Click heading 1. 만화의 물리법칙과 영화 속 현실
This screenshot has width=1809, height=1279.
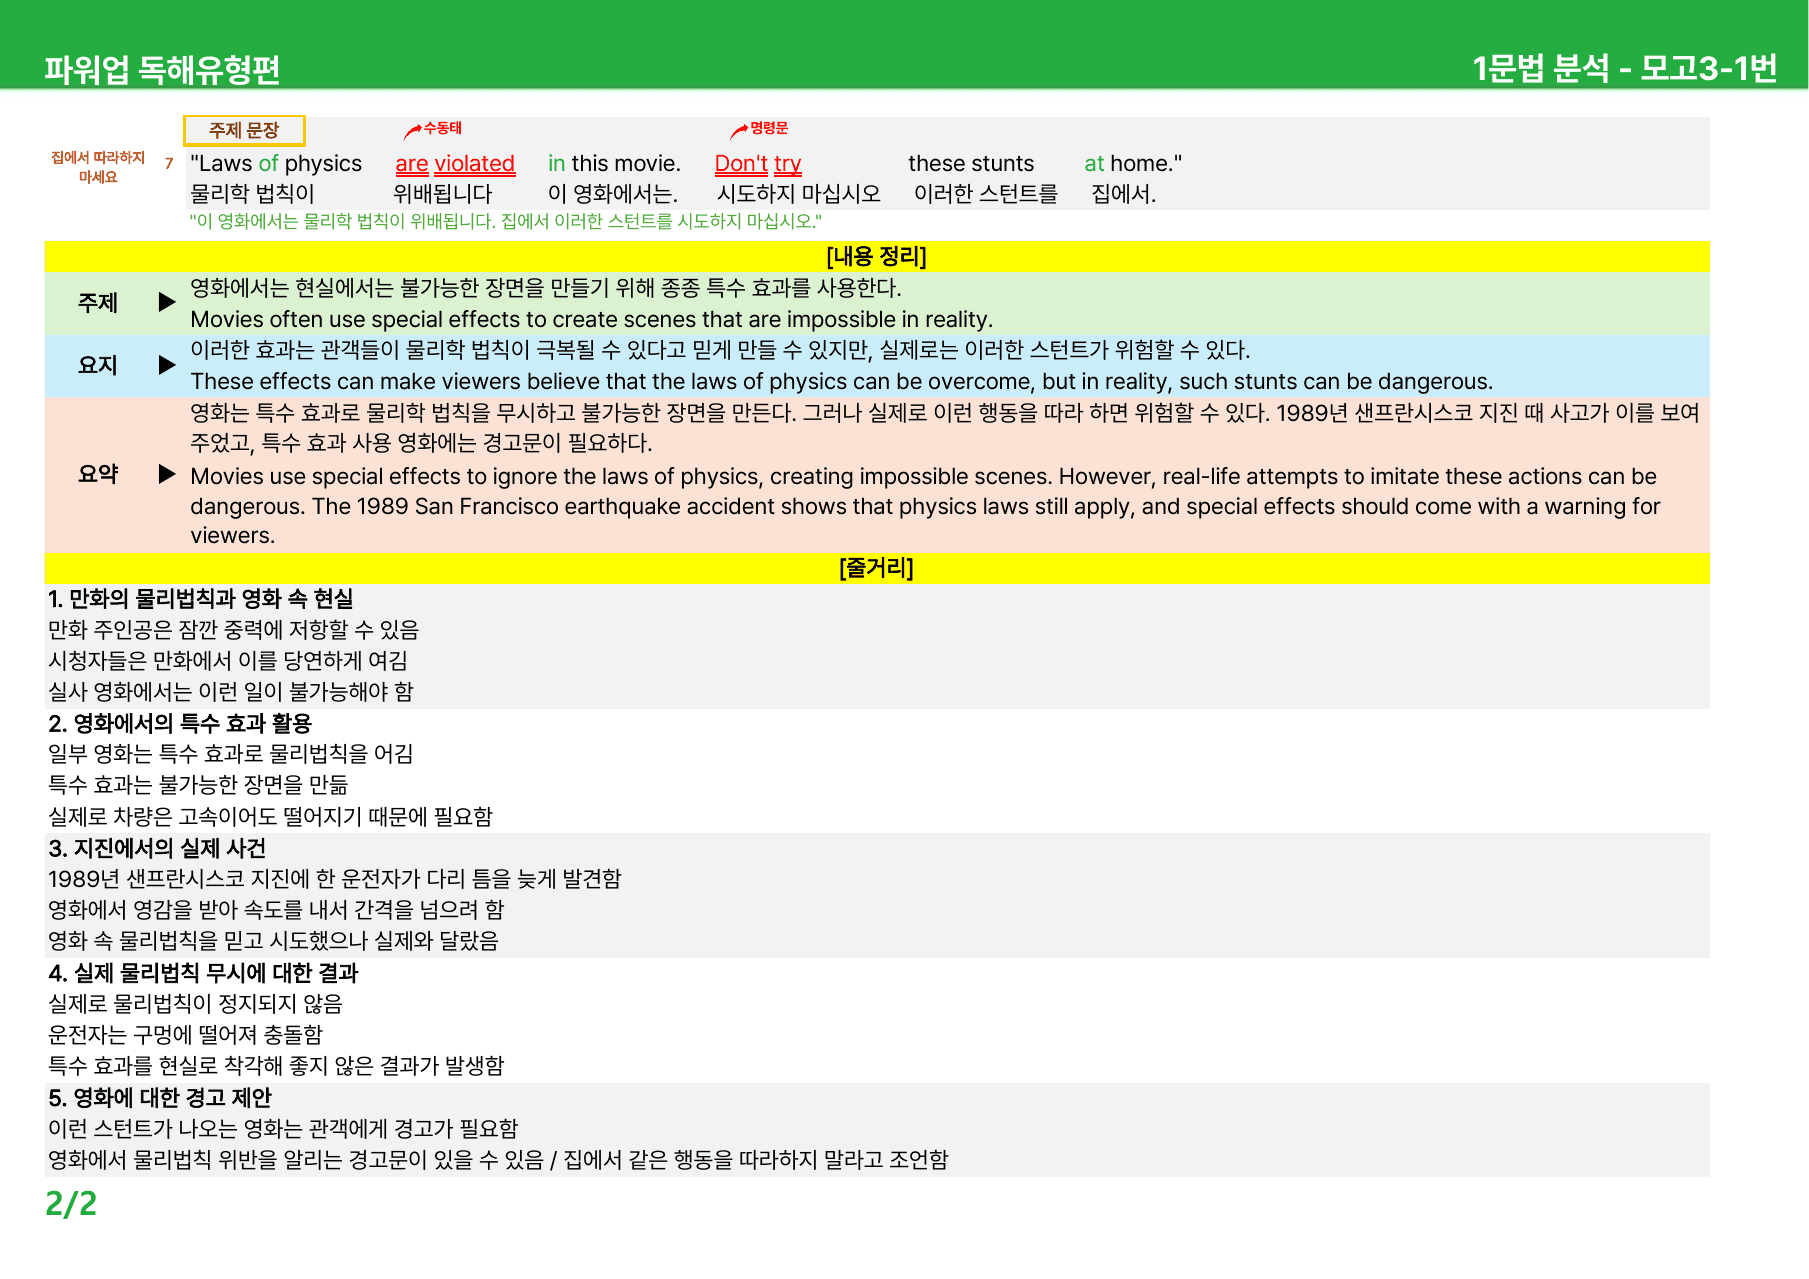click(201, 599)
